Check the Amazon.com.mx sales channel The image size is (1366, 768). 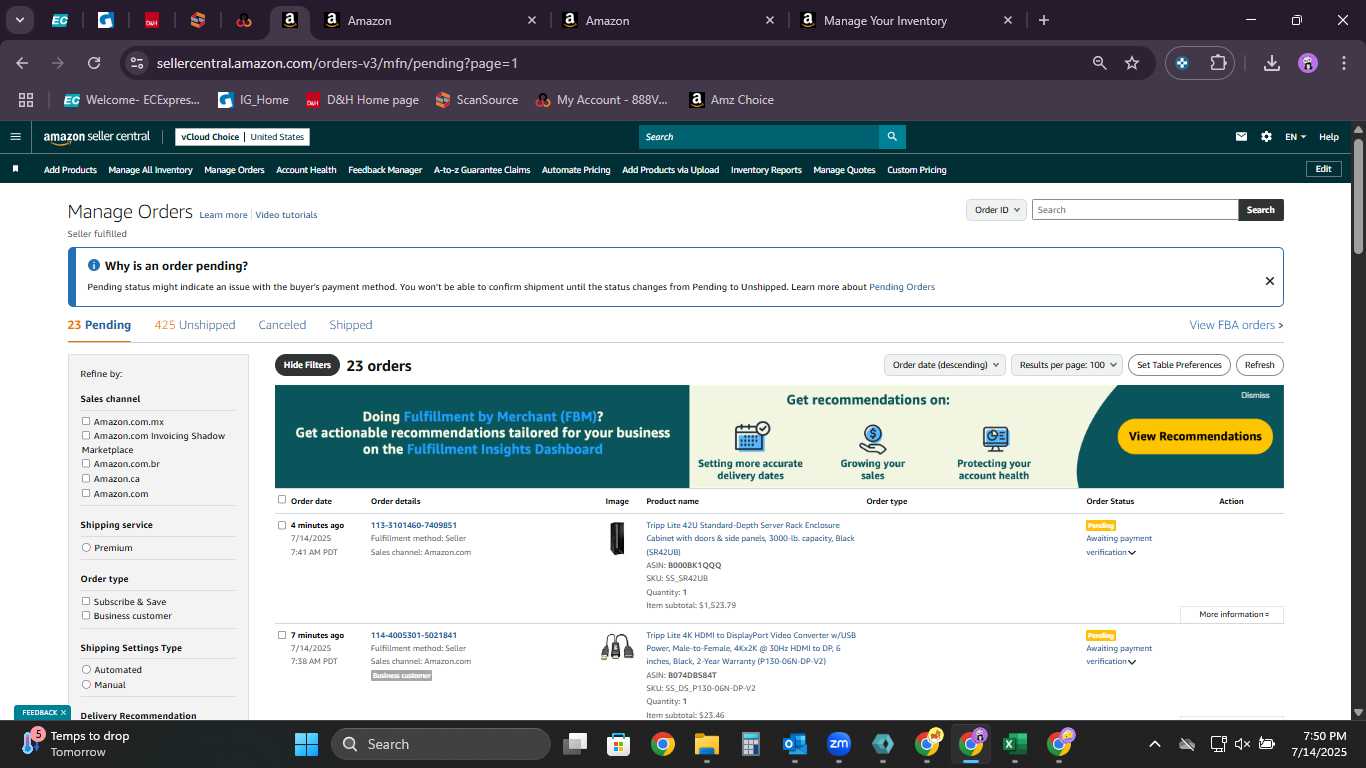pos(86,422)
